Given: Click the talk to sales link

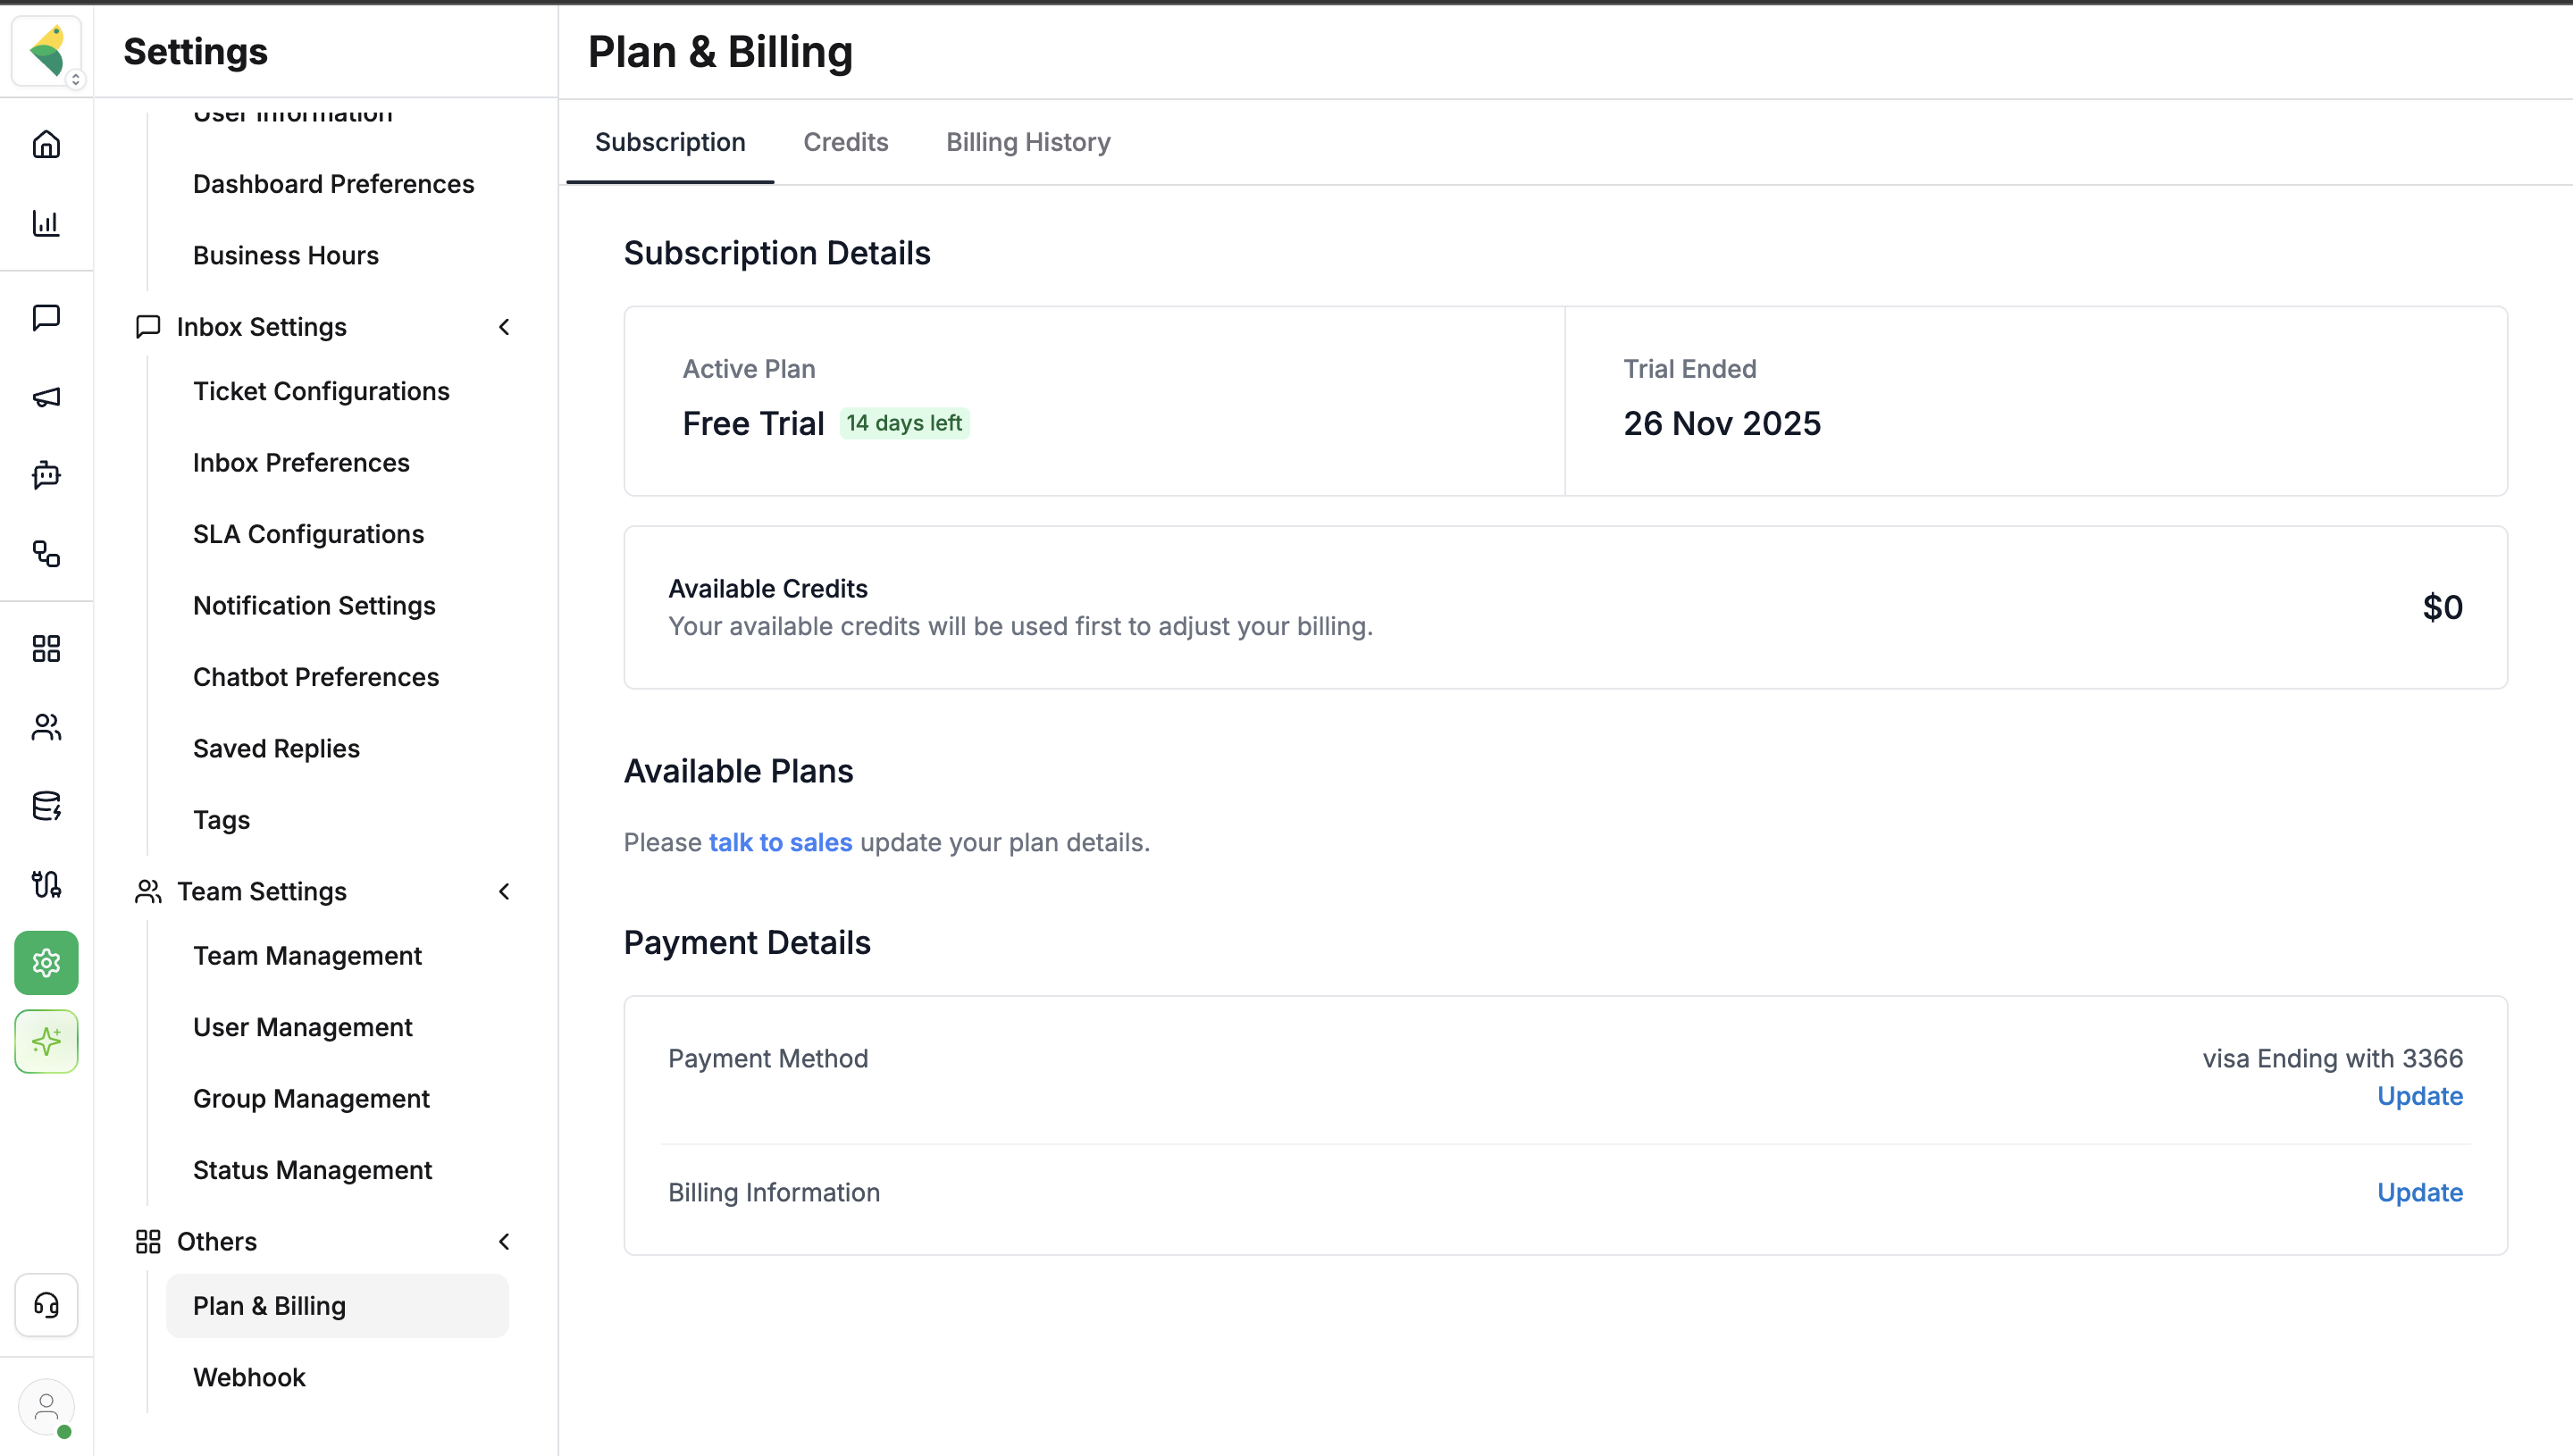Looking at the screenshot, I should point(780,842).
